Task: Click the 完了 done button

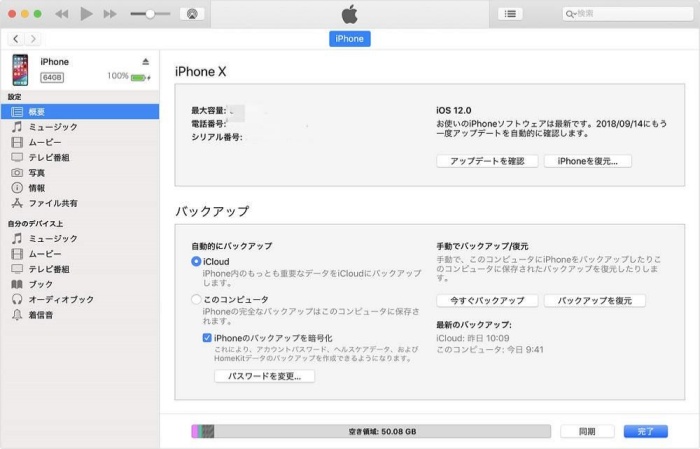Action: (646, 431)
